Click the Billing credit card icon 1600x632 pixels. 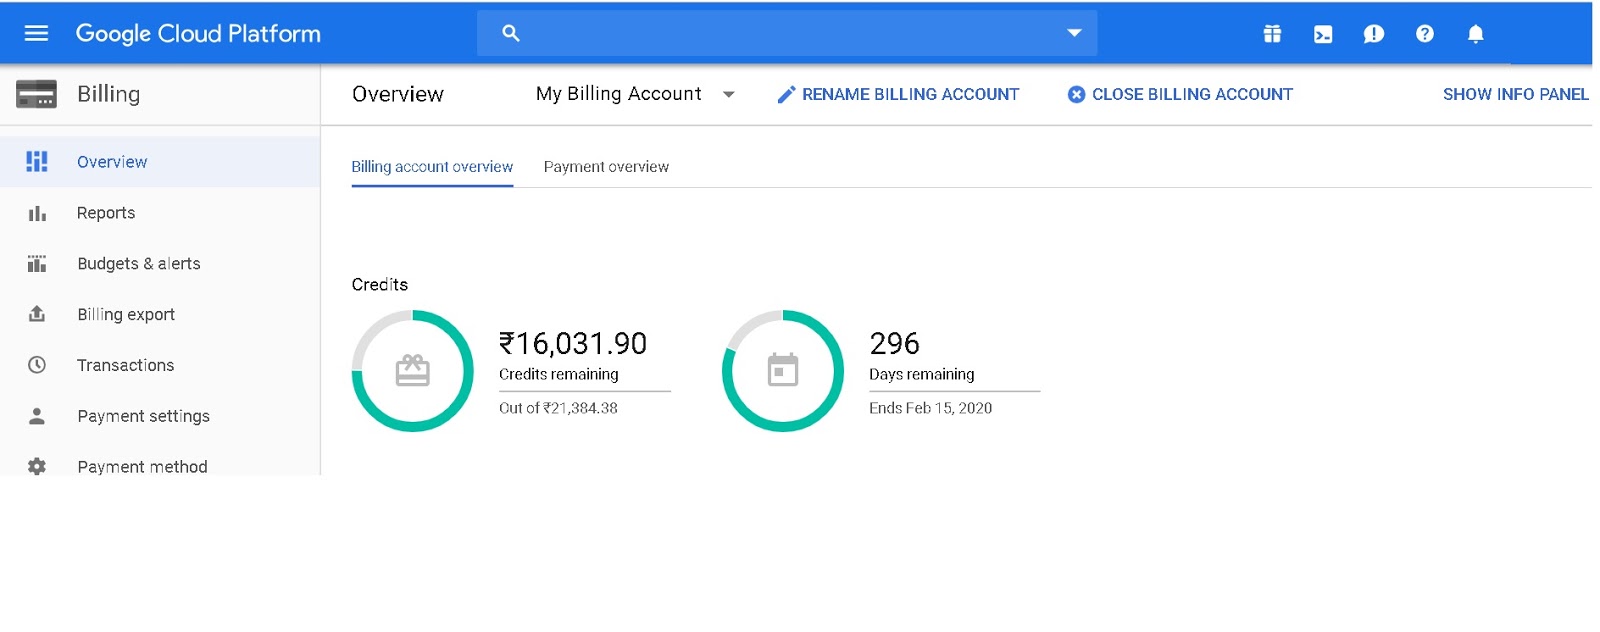pos(37,94)
